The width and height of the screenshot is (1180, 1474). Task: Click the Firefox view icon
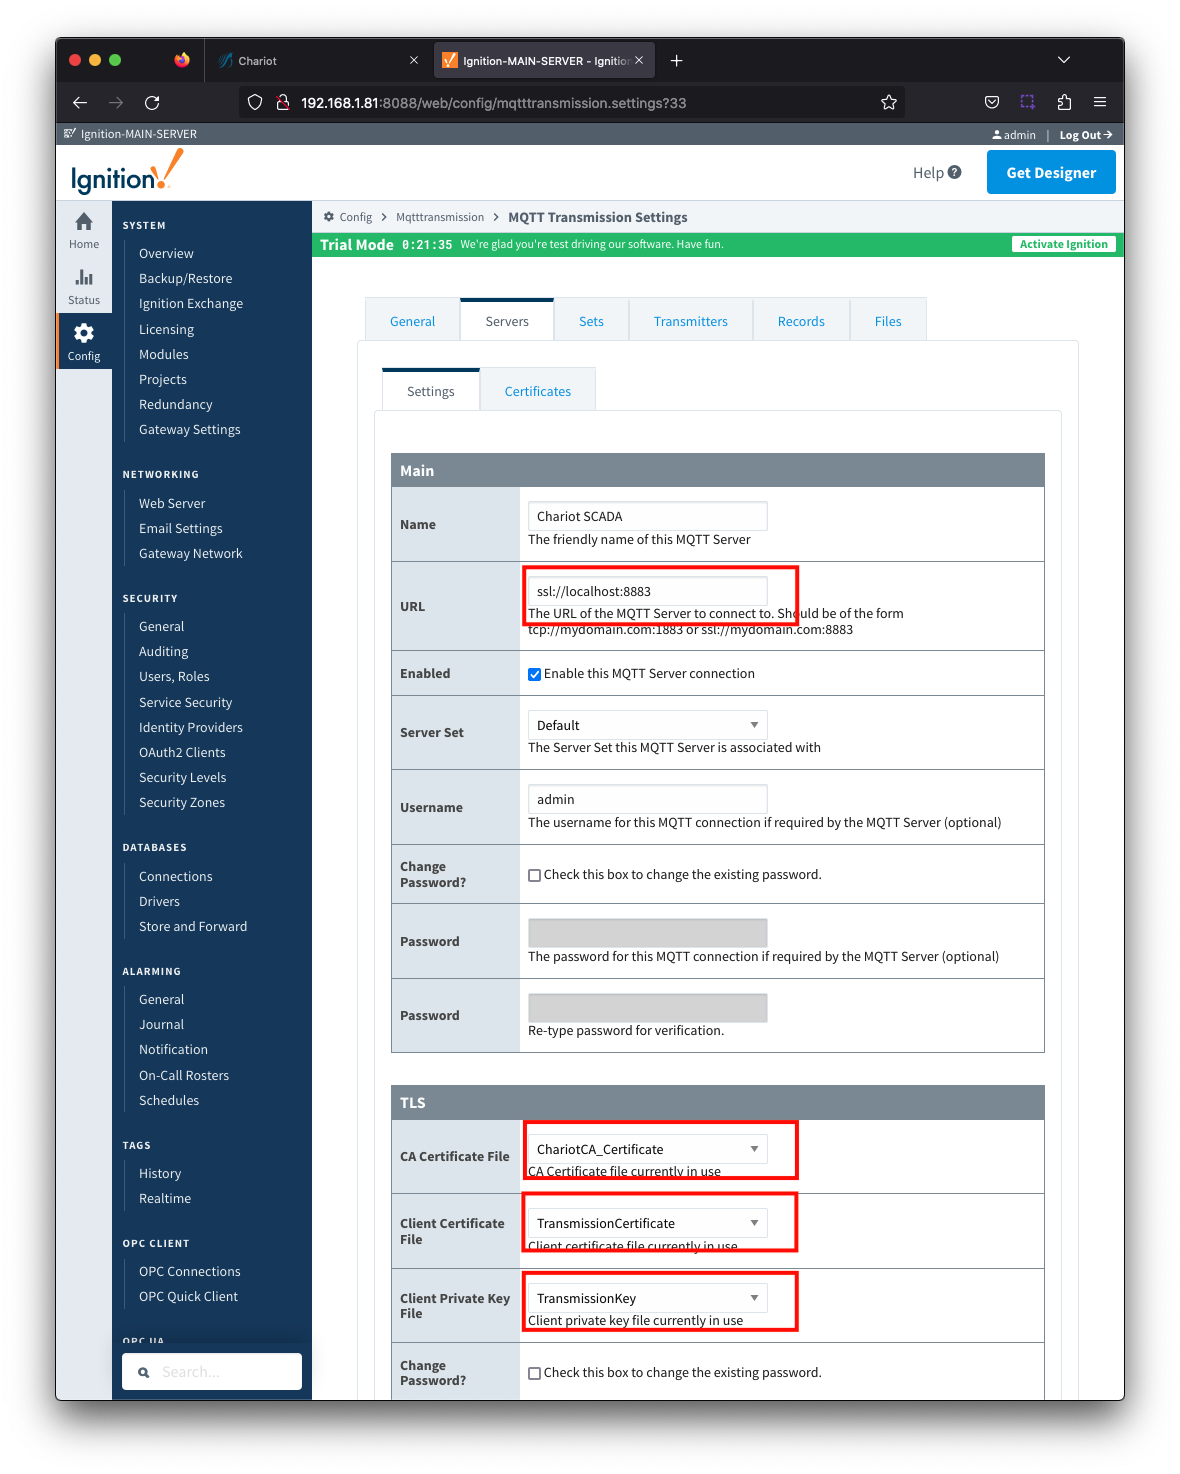click(x=182, y=60)
